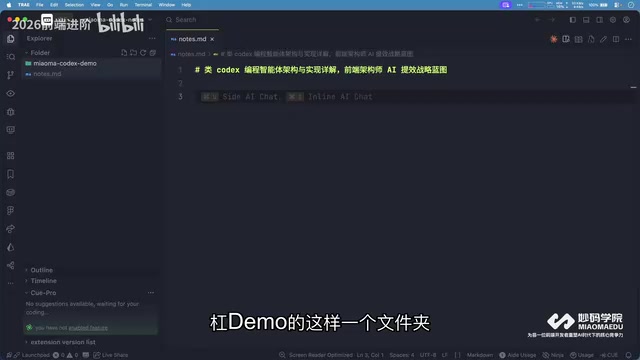Go forward using the right arrow
This screenshot has height=360, width=640.
pos(551,20)
